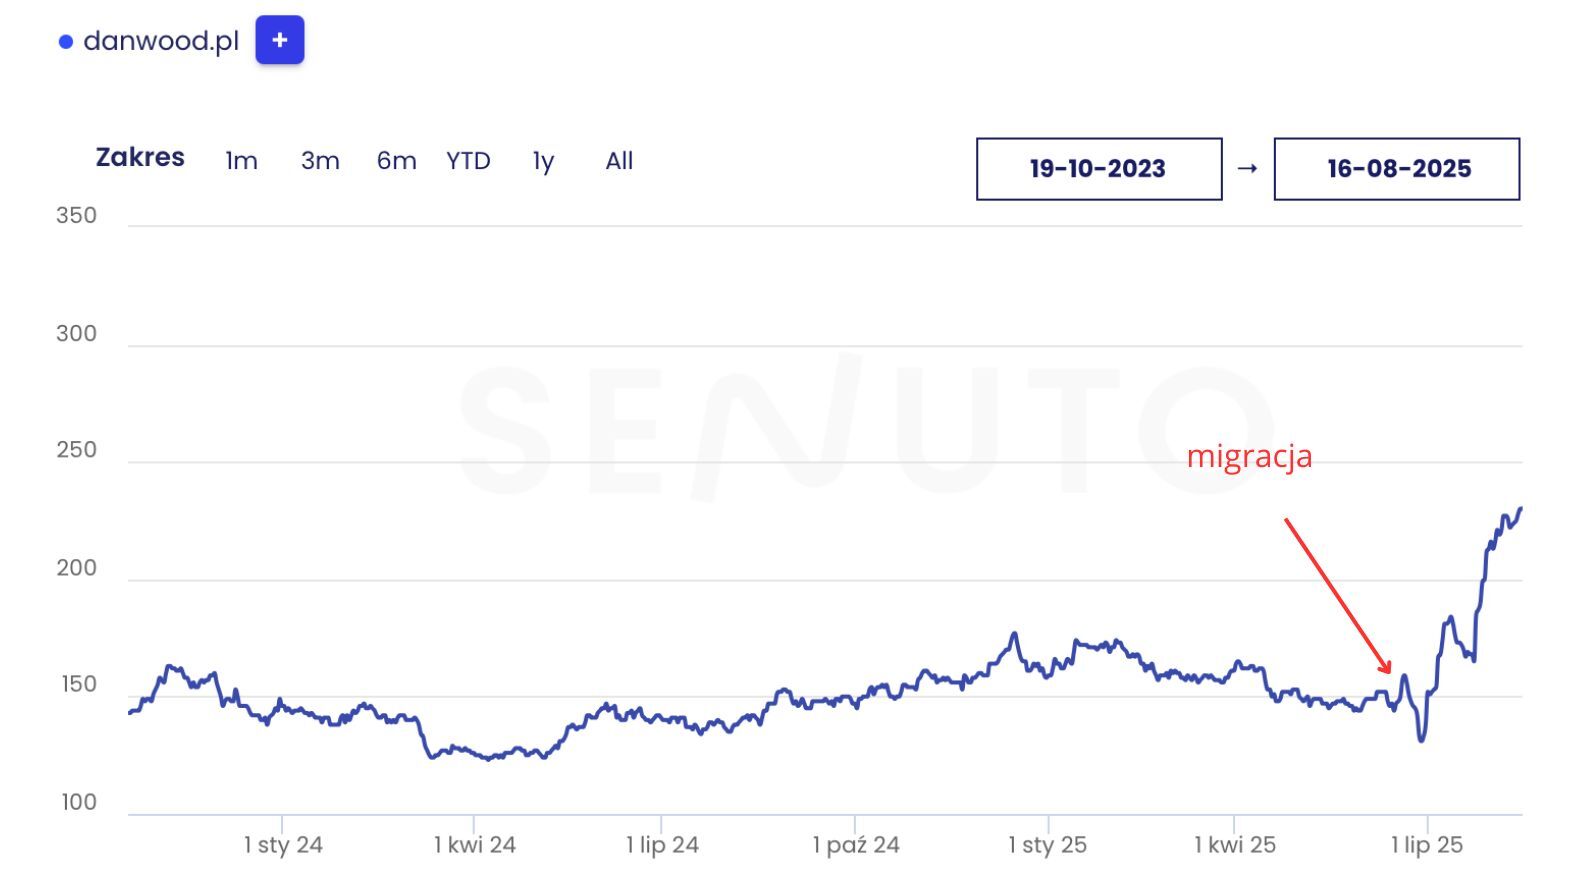Image resolution: width=1586 pixels, height=875 pixels.
Task: Switch the chart range to 3m
Action: (x=320, y=161)
